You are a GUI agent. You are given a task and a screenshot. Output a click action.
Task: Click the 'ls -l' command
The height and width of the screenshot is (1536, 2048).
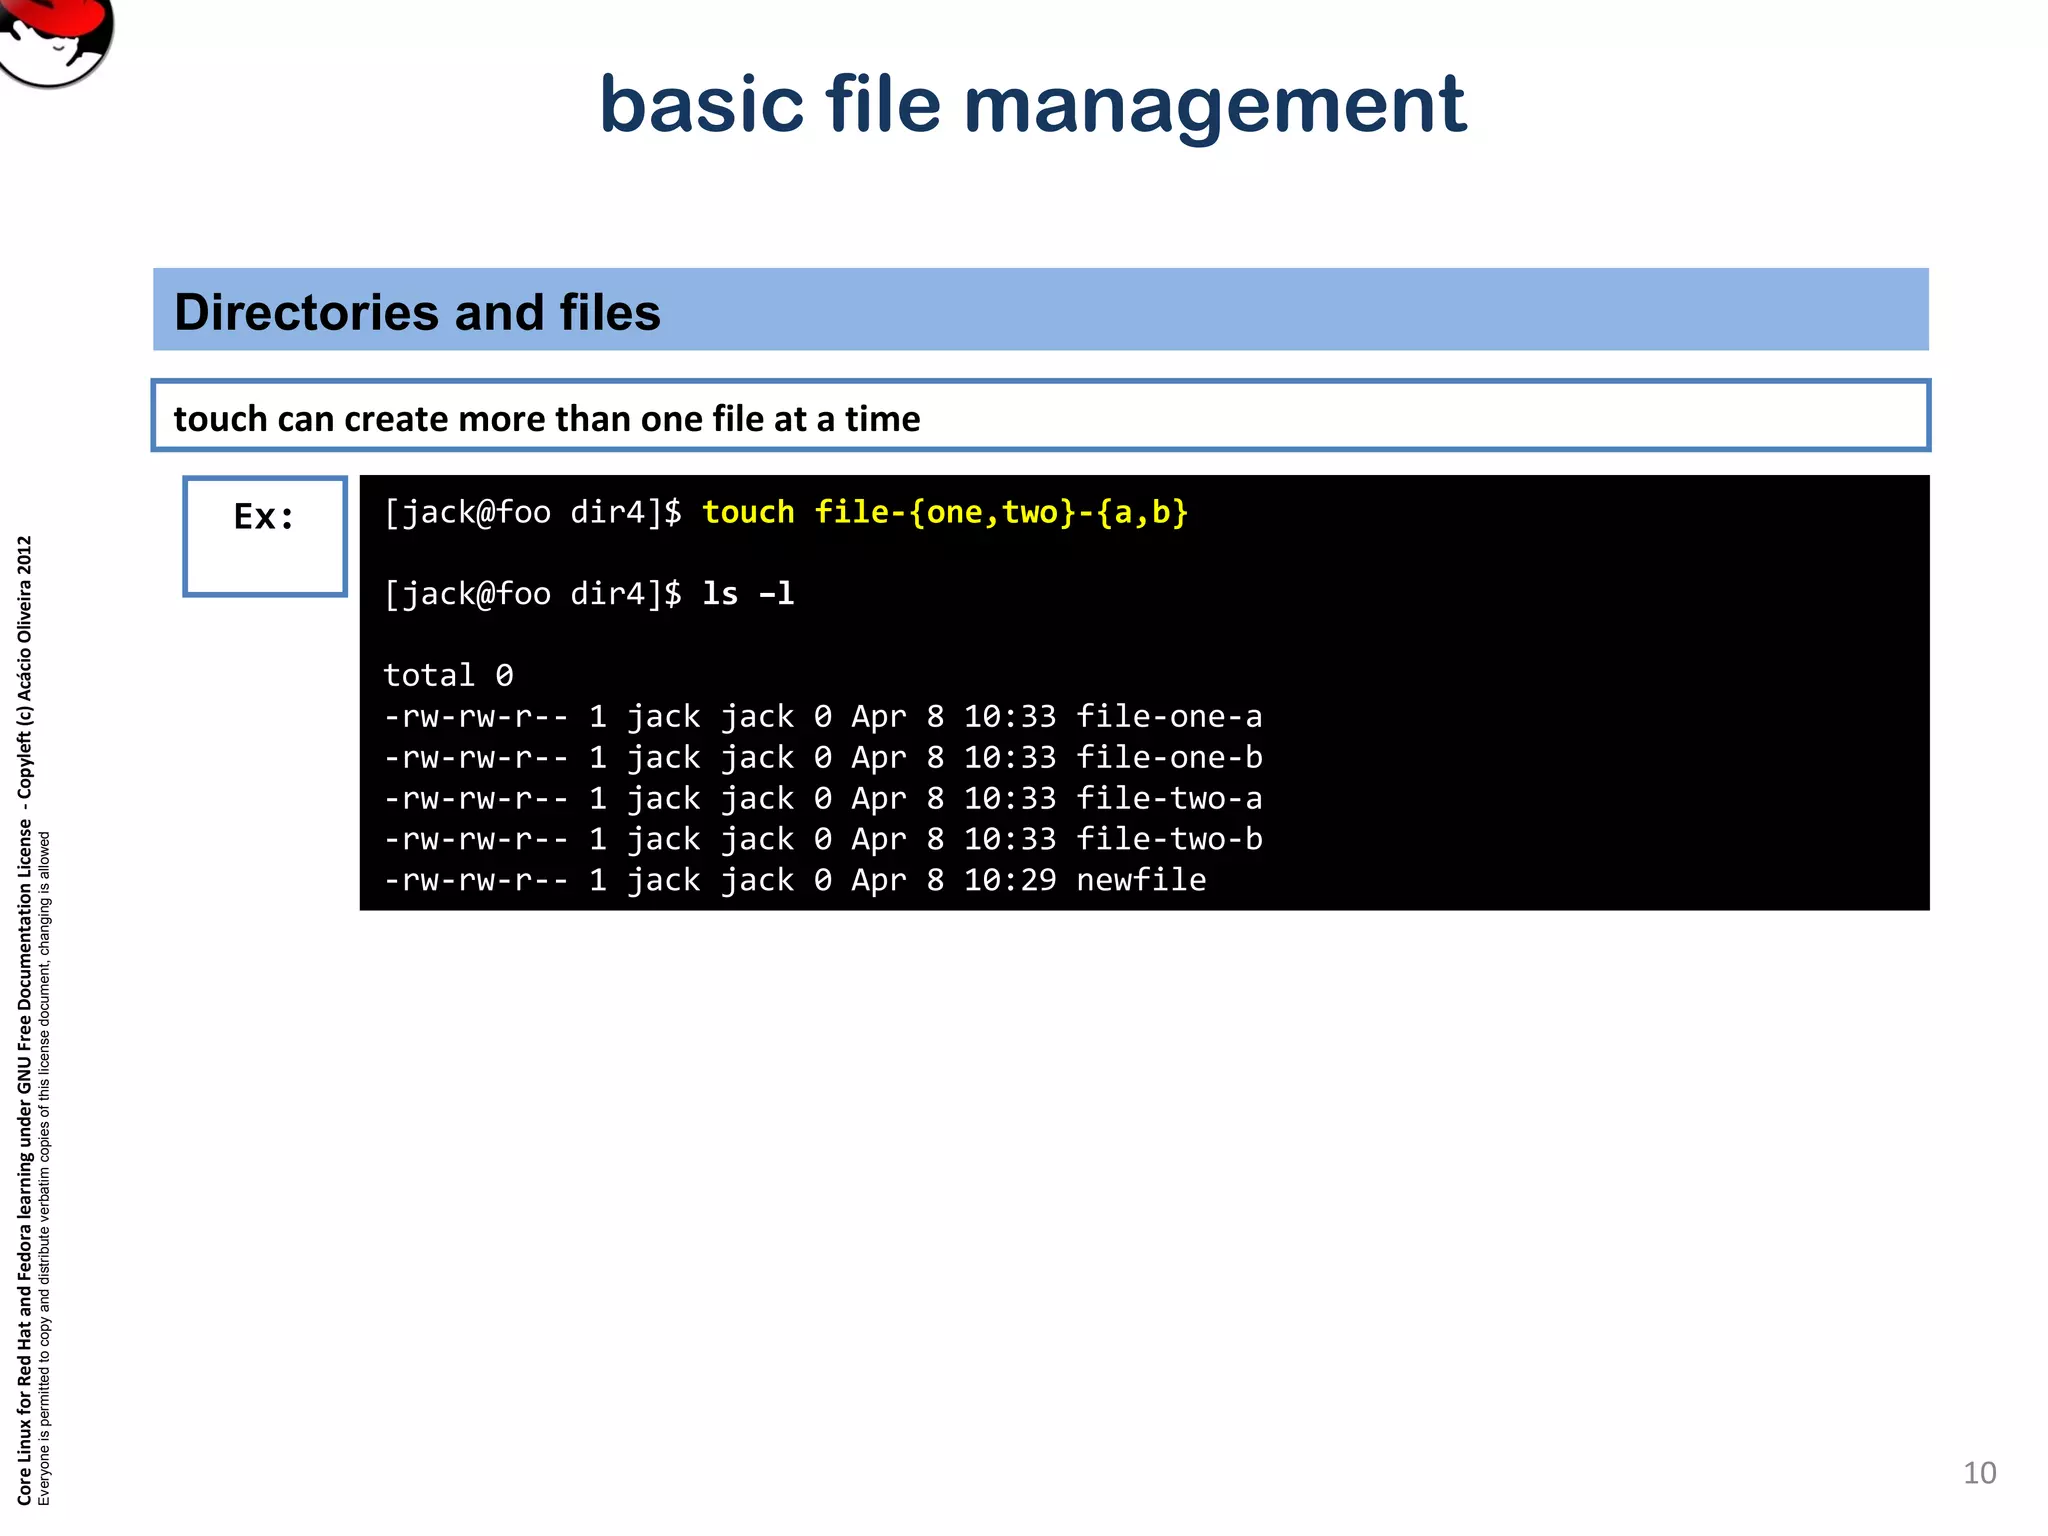click(x=748, y=594)
